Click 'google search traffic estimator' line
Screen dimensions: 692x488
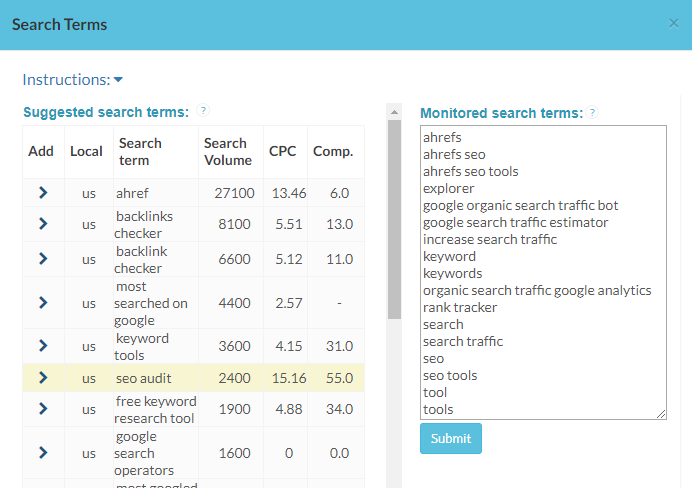[x=515, y=222]
